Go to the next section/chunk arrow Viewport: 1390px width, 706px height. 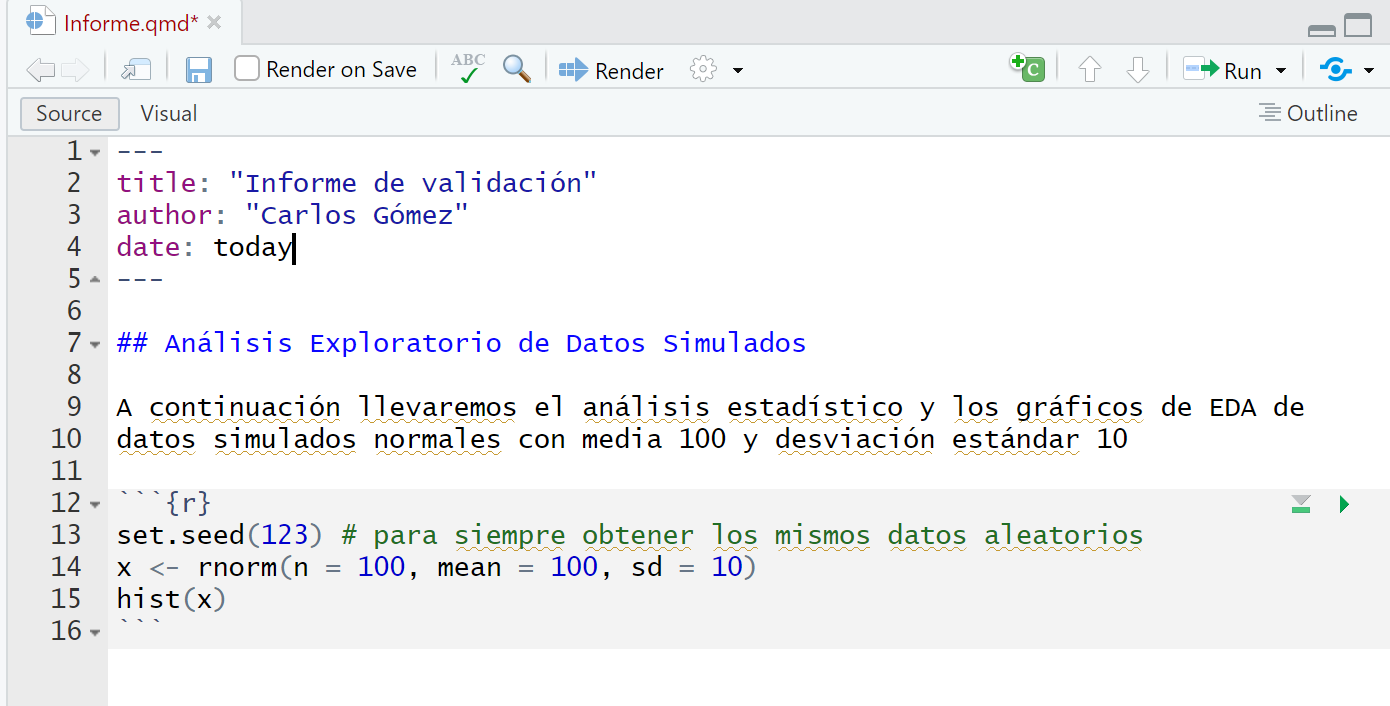(1137, 70)
